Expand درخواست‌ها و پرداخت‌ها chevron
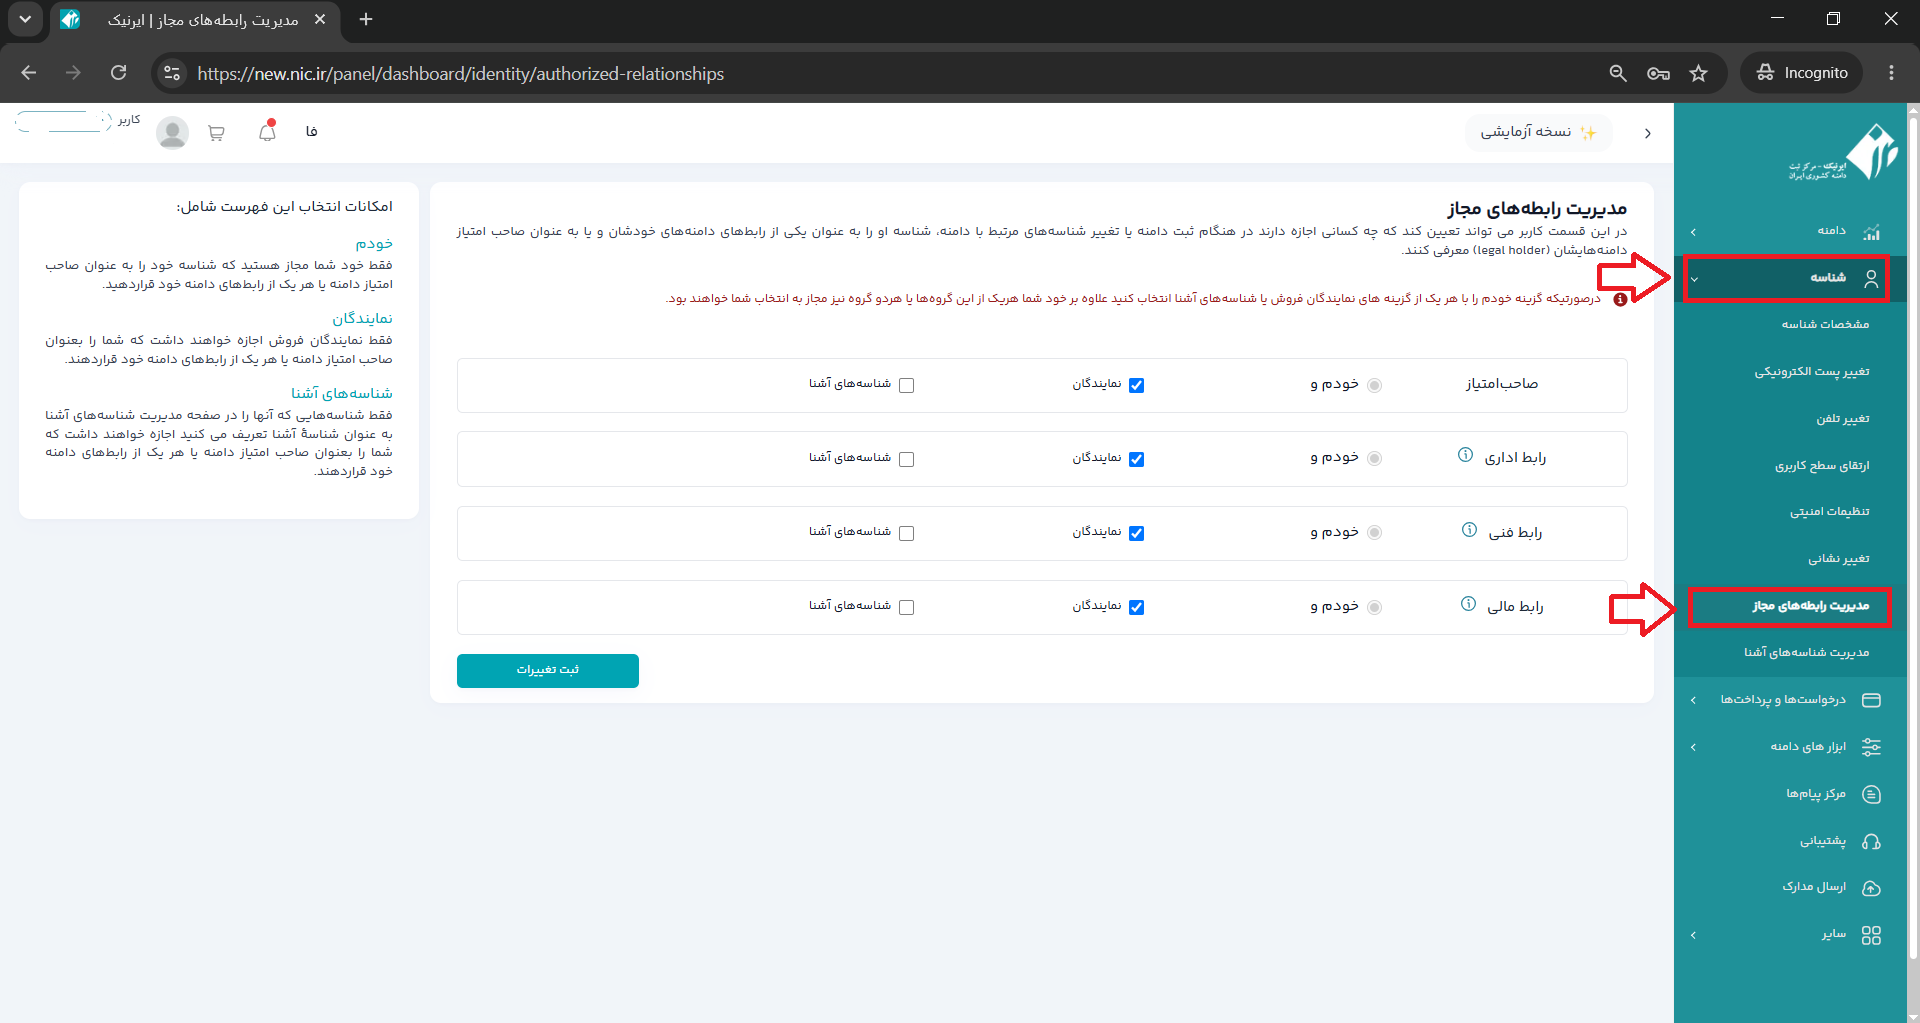 point(1693,700)
